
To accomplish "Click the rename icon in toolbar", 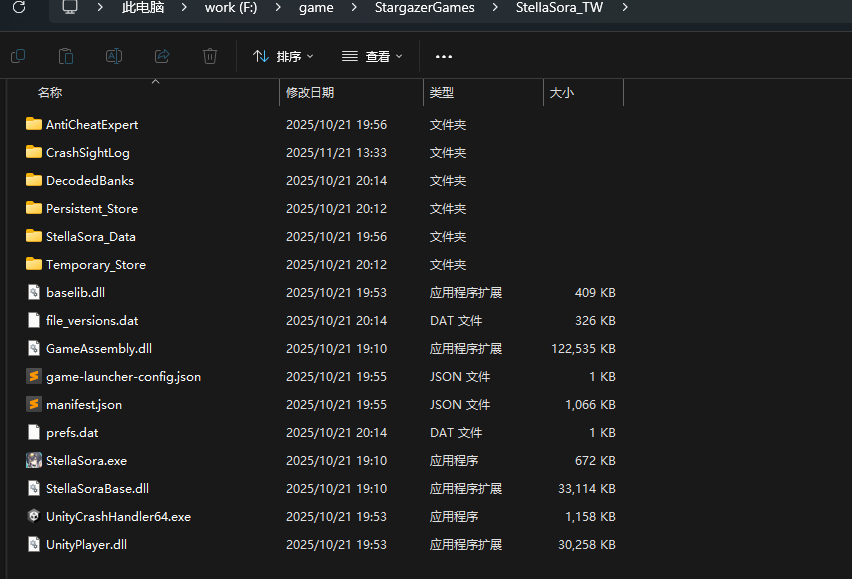I will [114, 56].
